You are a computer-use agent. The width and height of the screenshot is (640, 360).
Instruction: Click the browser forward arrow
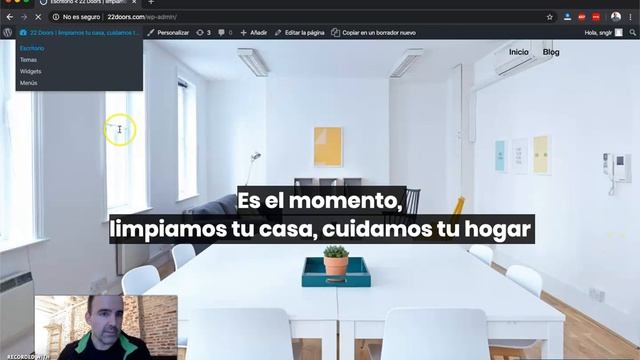(x=24, y=17)
